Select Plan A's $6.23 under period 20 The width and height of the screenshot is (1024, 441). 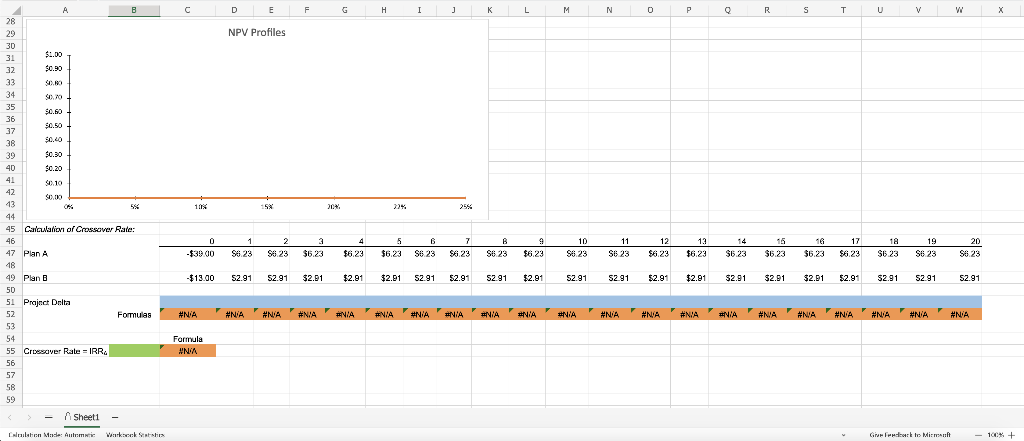pyautogui.click(x=959, y=253)
